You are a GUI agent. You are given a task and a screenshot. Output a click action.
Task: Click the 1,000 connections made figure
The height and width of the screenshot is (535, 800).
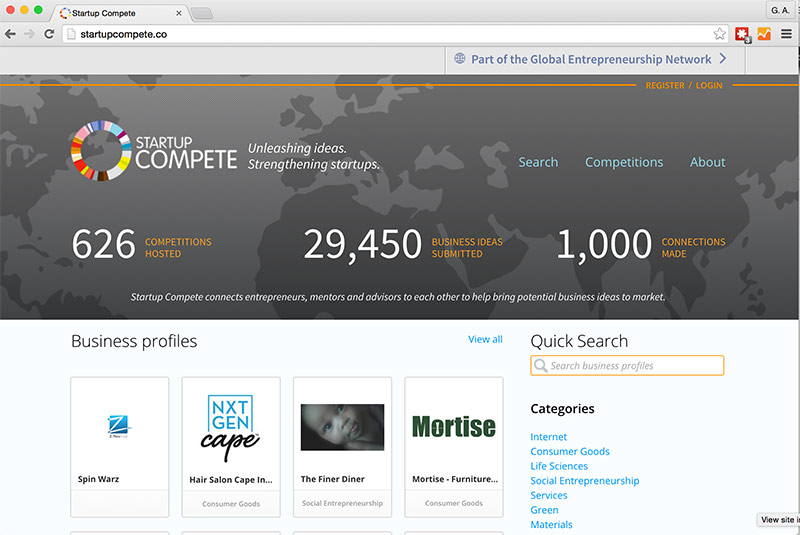pyautogui.click(x=604, y=245)
